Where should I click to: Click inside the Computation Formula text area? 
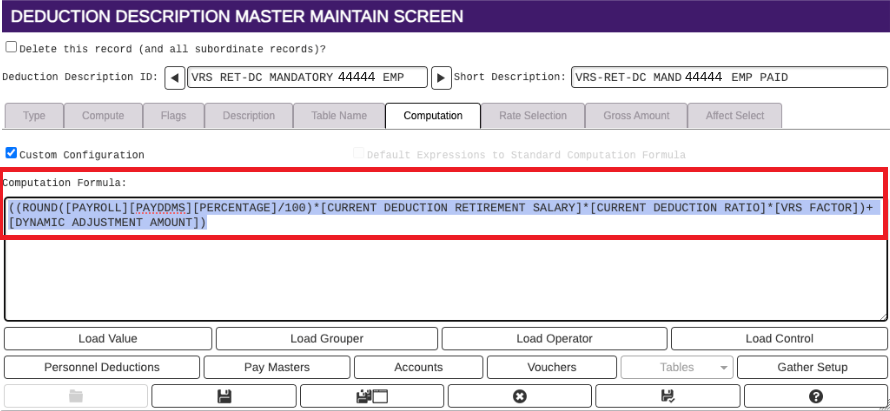(445, 259)
